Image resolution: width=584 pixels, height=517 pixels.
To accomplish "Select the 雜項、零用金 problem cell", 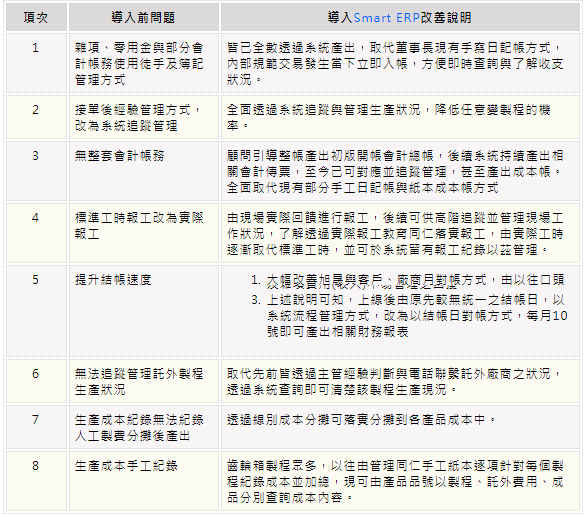I will 144,63.
